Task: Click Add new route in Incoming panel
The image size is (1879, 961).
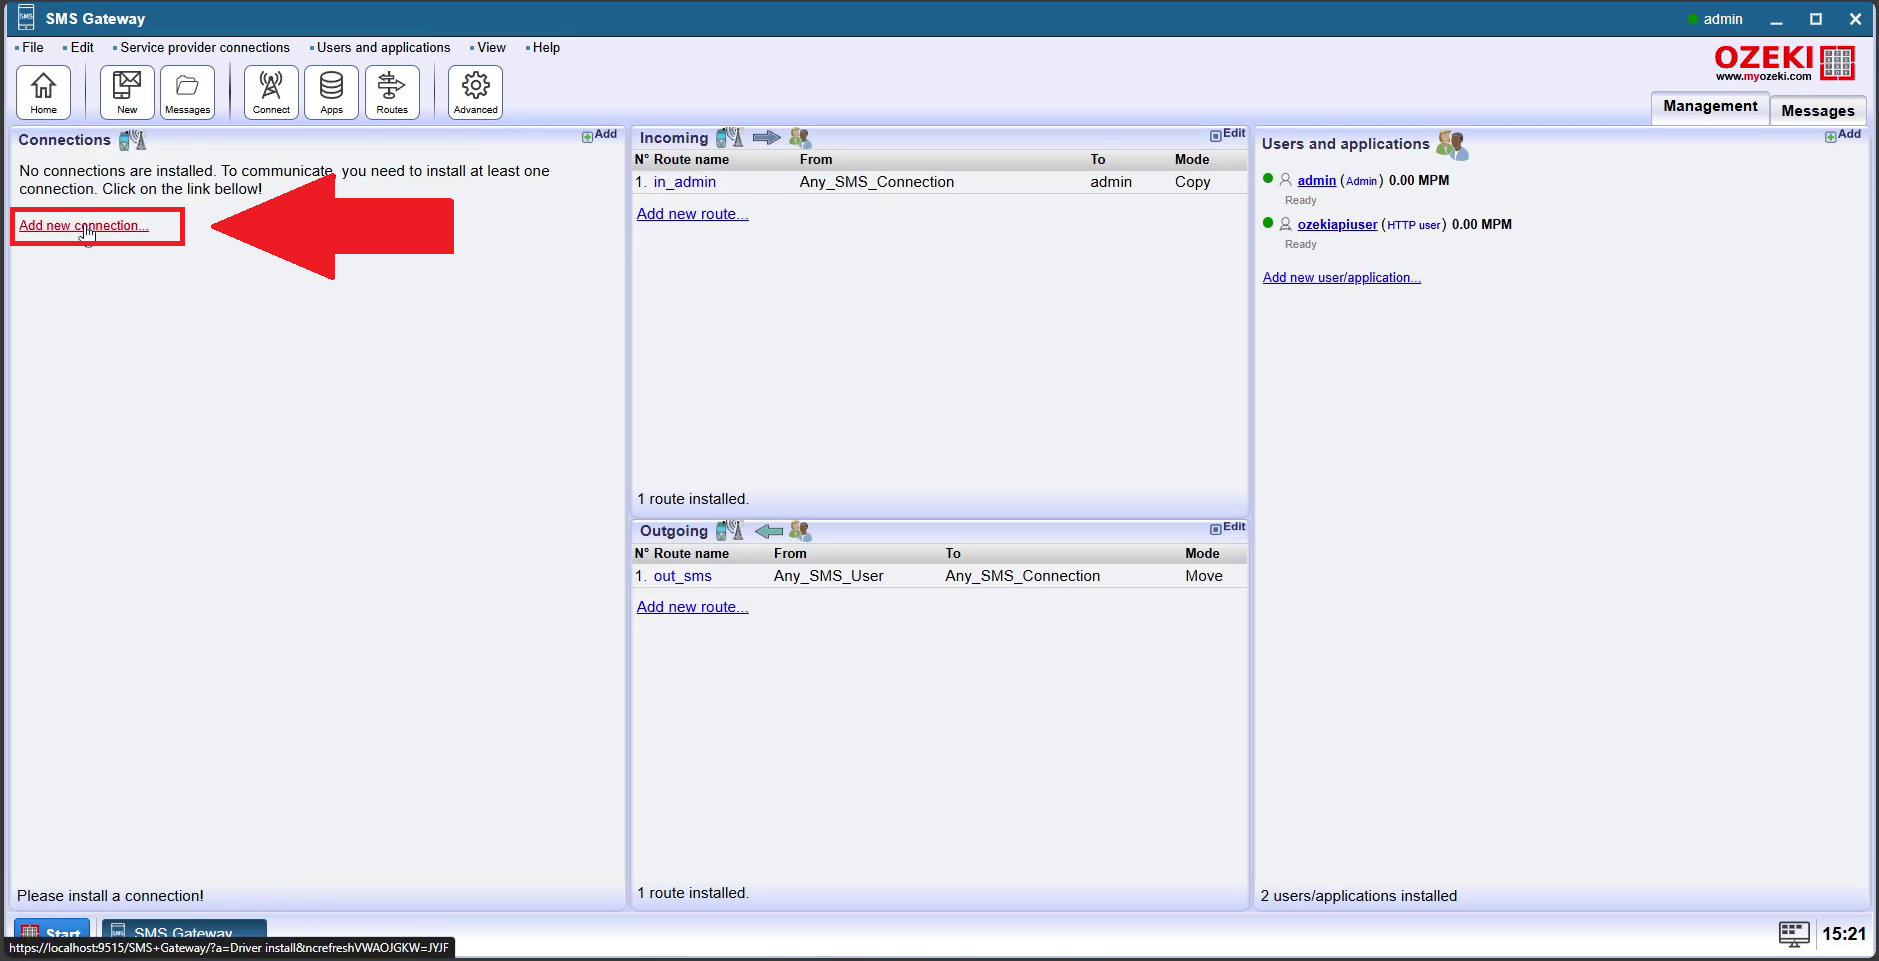Action: pos(693,214)
